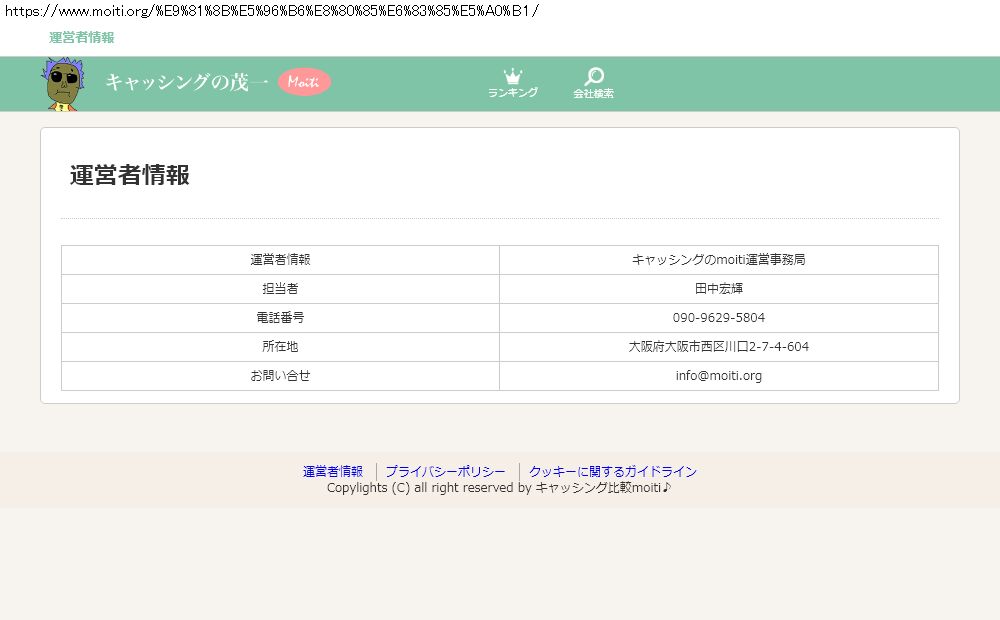The width and height of the screenshot is (1000, 620).
Task: Open クッキーに関するガイドライン footer link
Action: click(612, 472)
